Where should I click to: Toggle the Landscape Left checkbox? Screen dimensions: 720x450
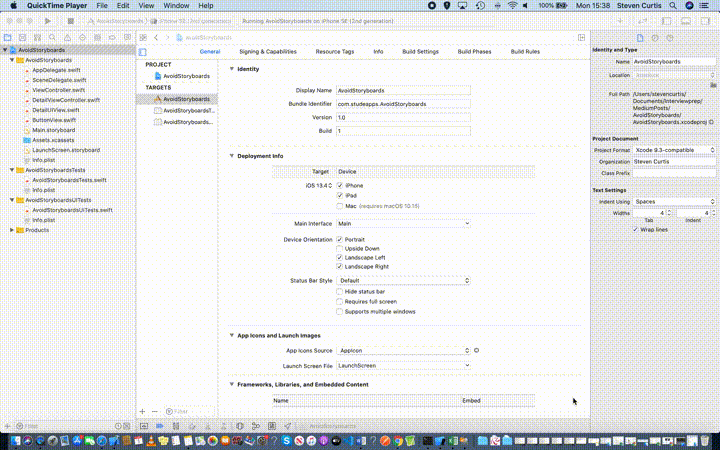pyautogui.click(x=340, y=258)
